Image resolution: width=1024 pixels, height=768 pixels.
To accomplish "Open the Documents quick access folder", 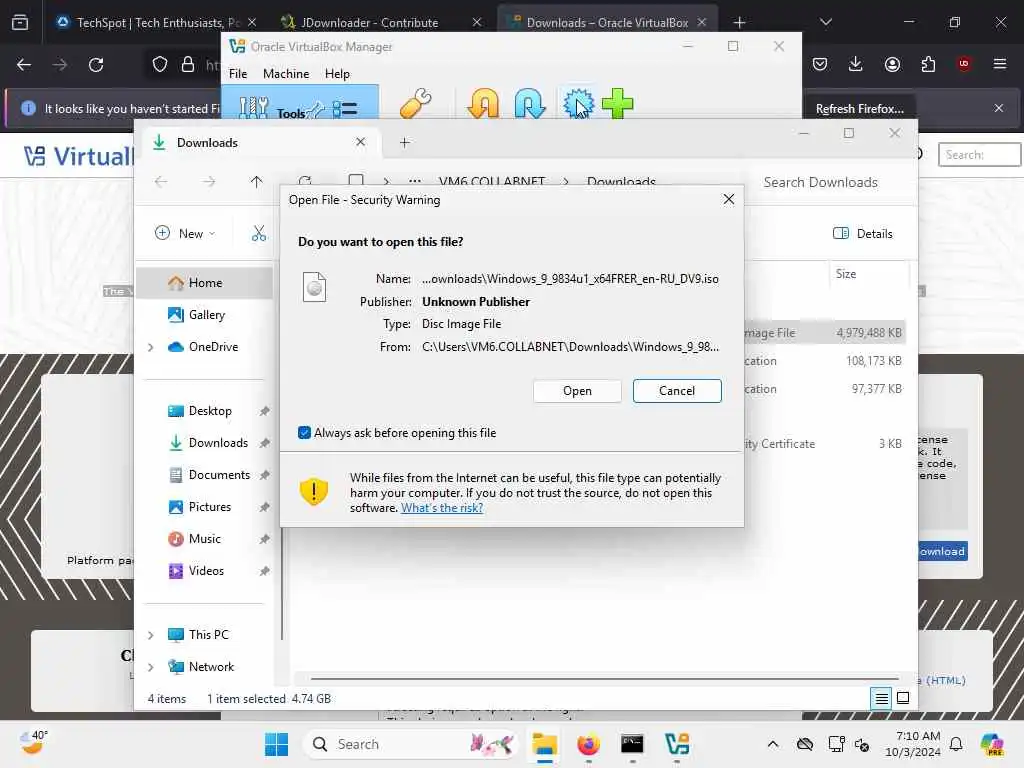I will 219,475.
